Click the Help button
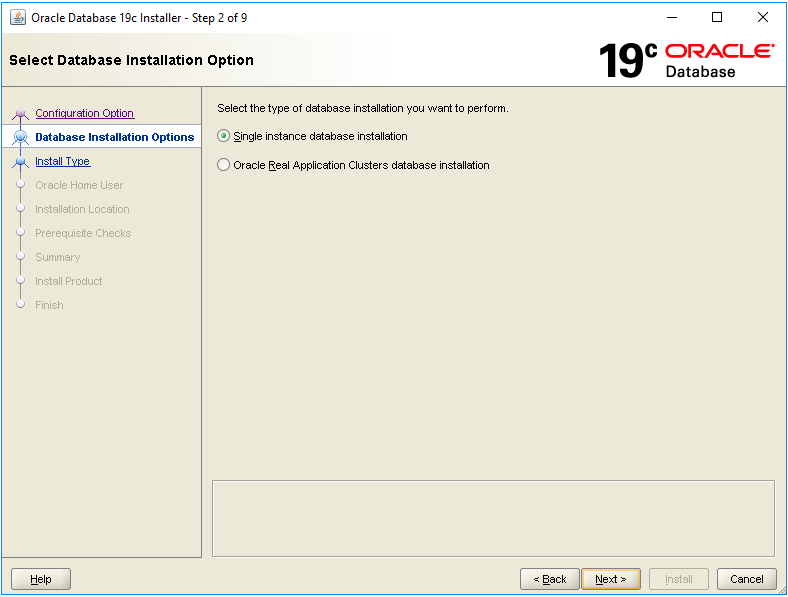 click(x=41, y=579)
